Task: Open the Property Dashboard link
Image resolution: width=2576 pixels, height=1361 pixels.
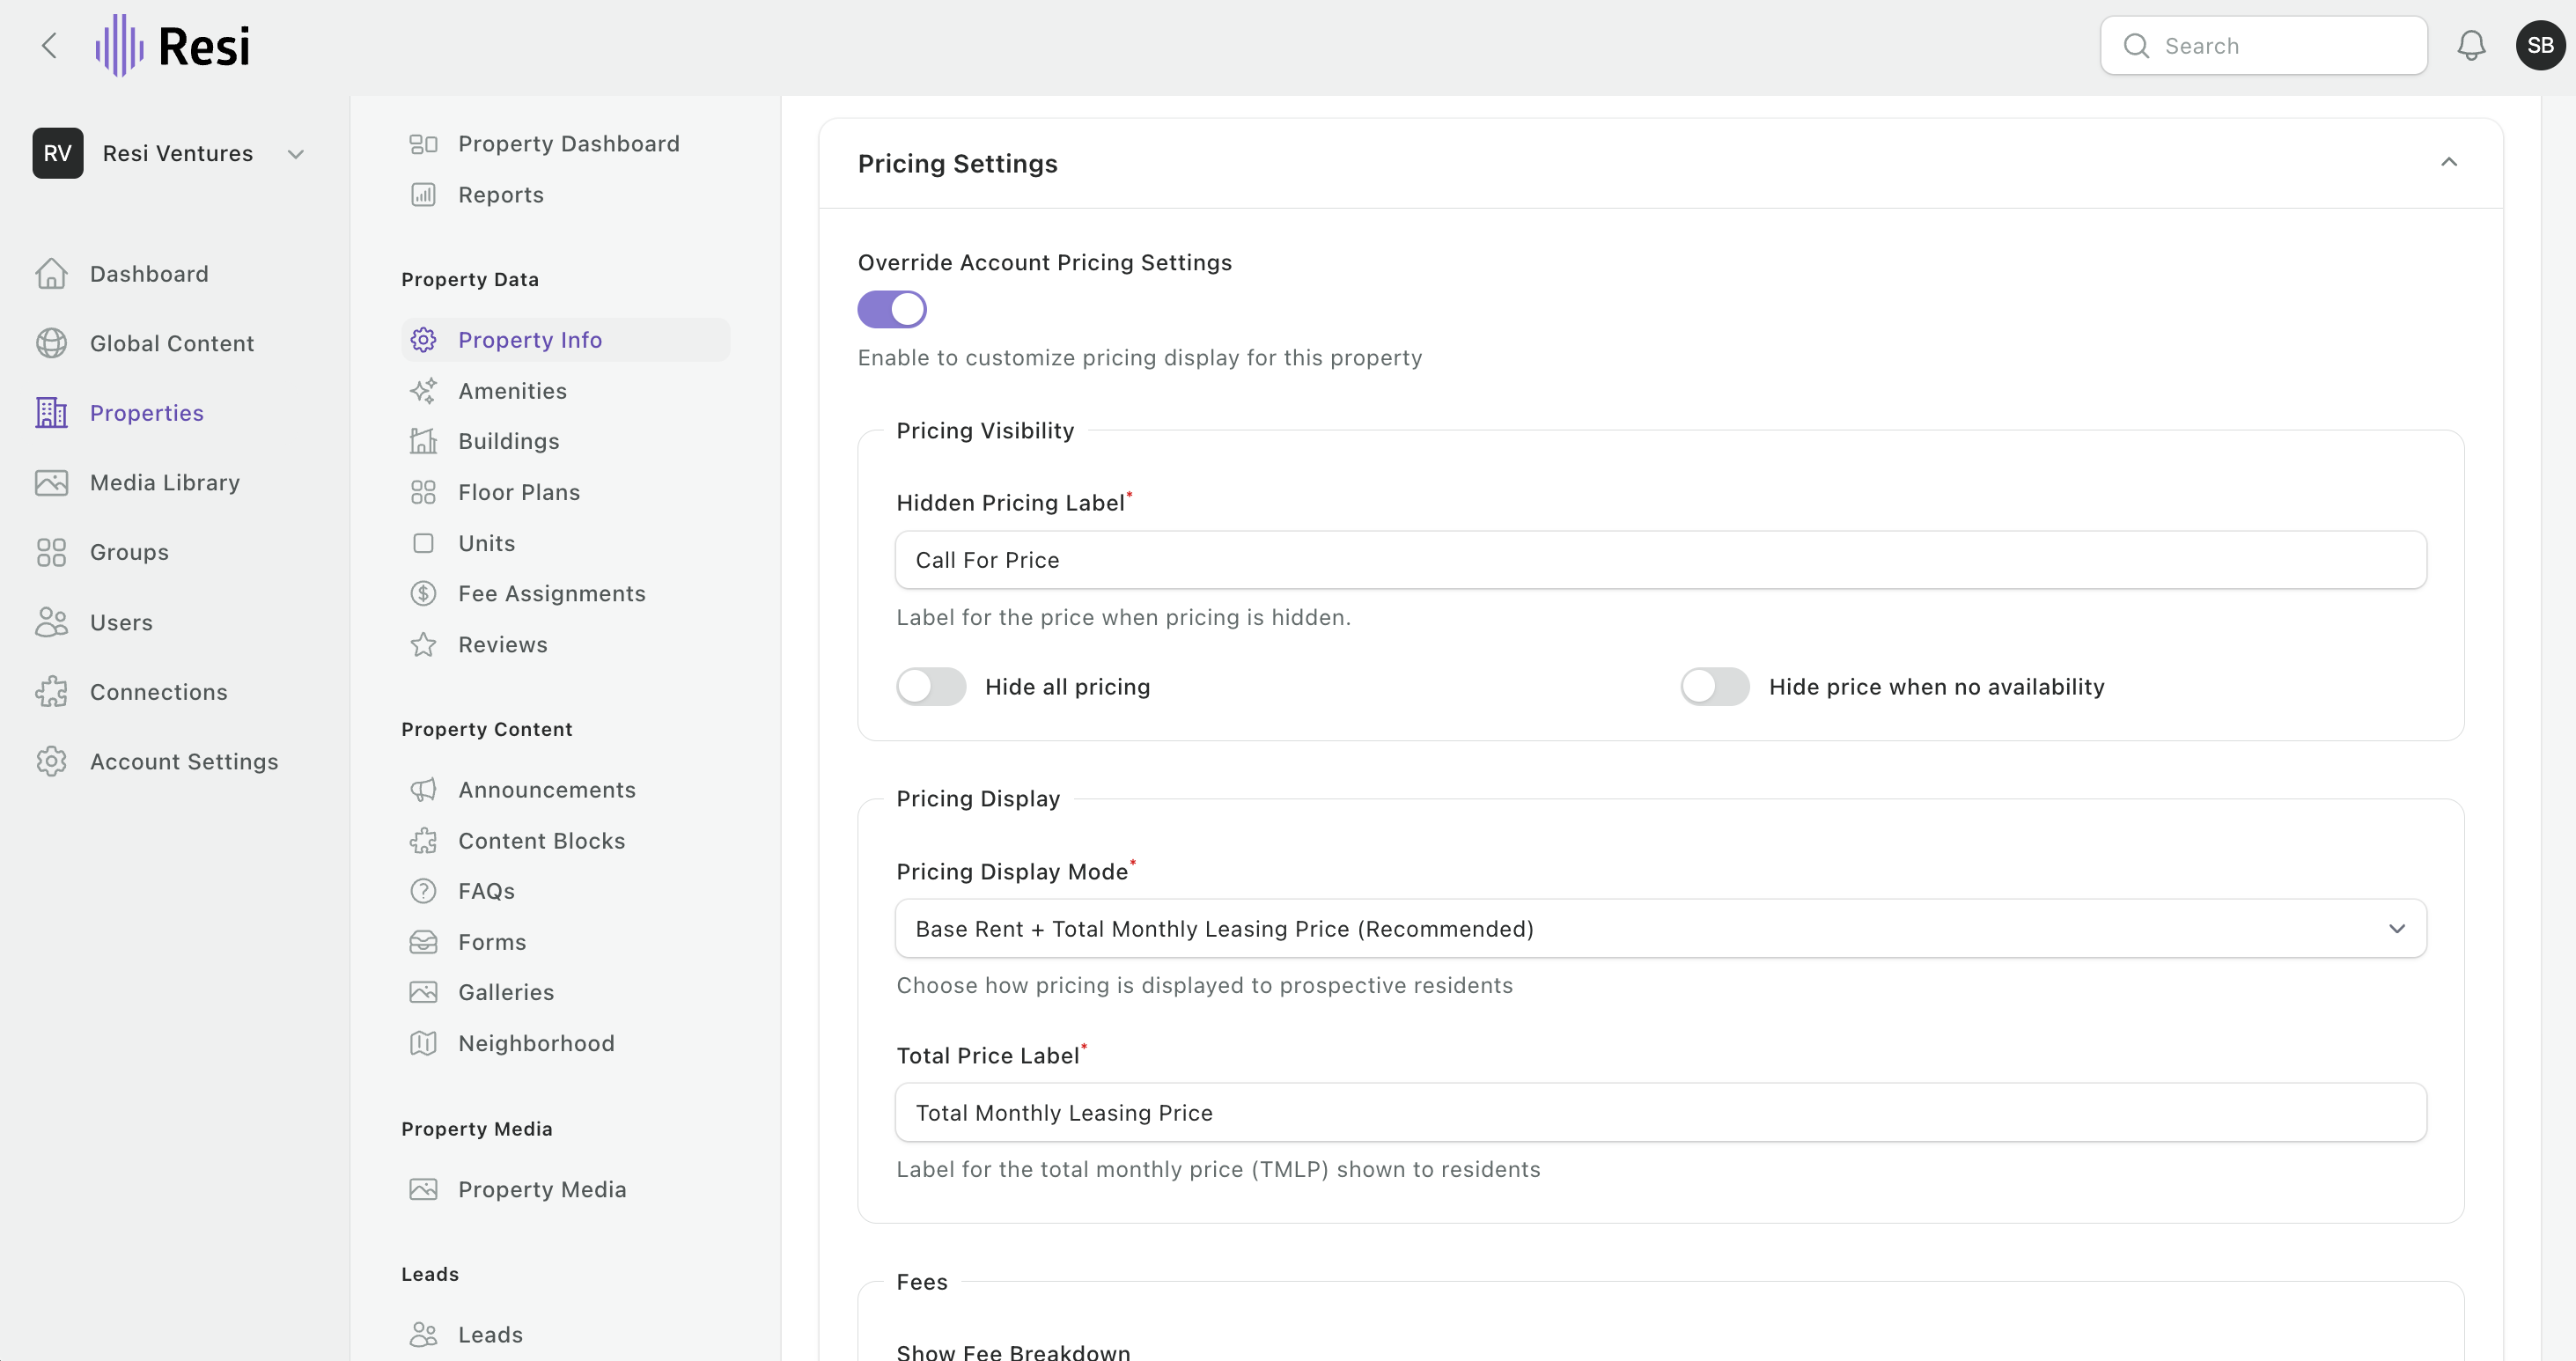Action: (x=569, y=144)
